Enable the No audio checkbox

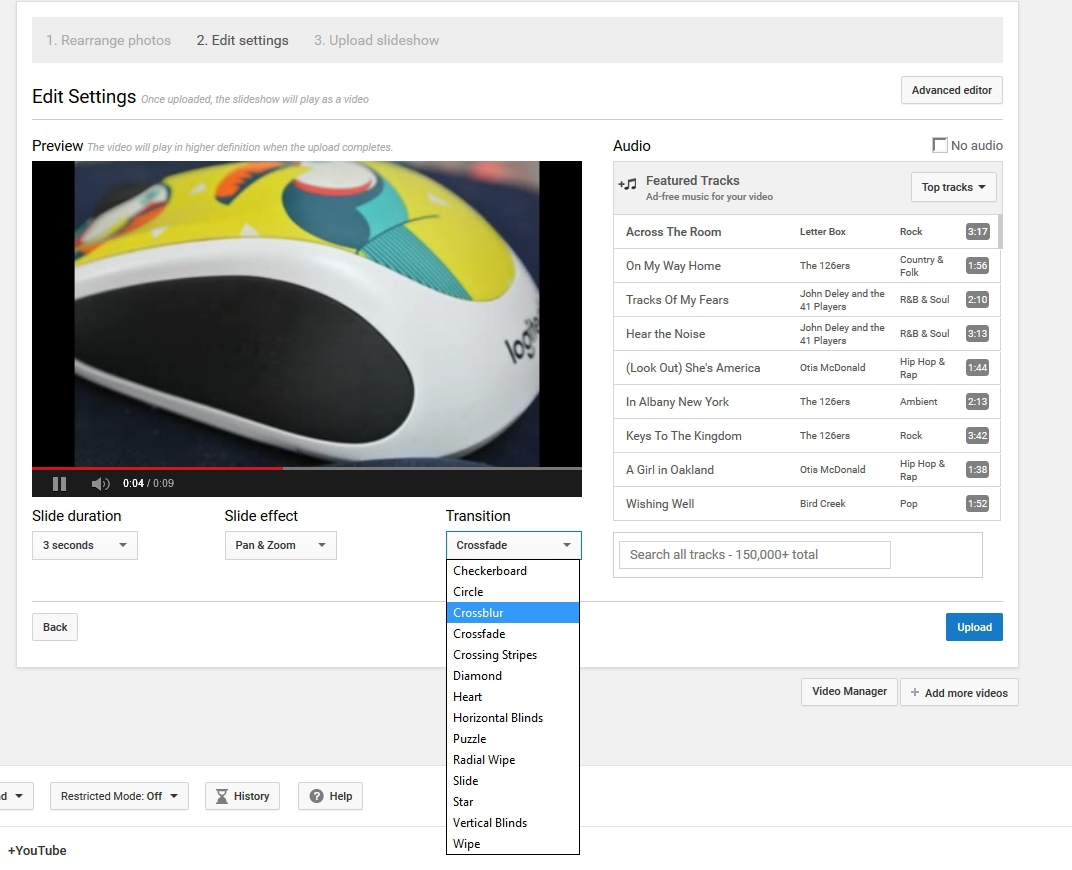pyautogui.click(x=940, y=146)
